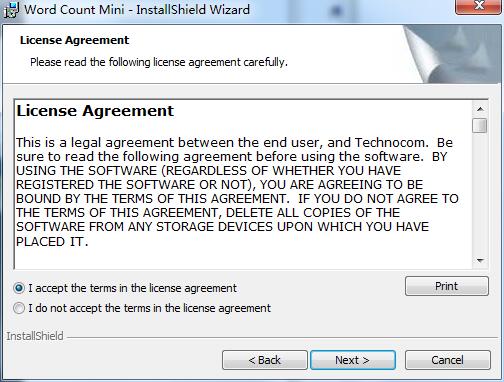Click the bold License Agreement heading in the text box

click(95, 111)
